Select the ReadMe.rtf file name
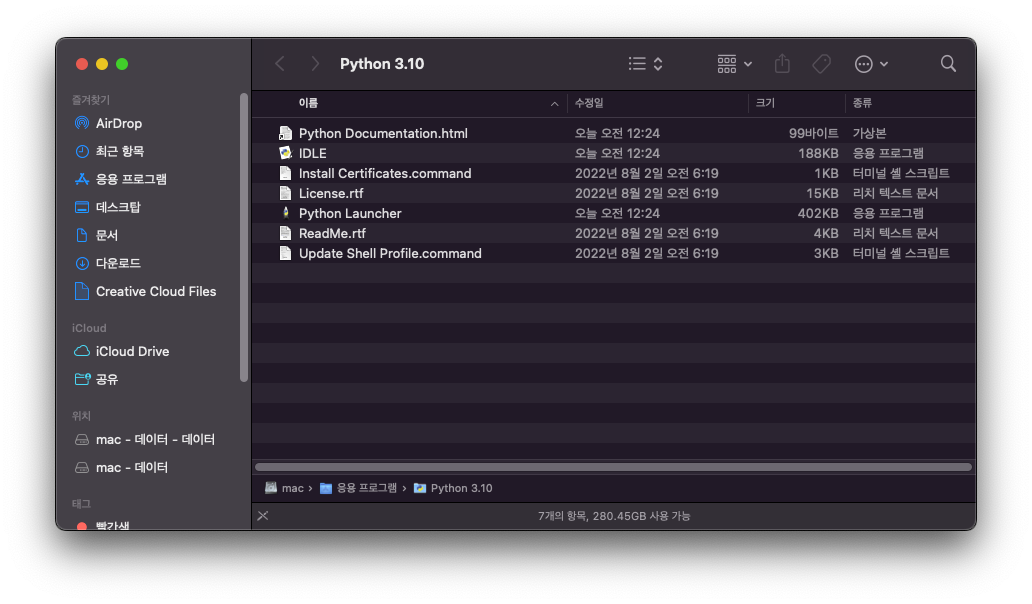Image resolution: width=1032 pixels, height=604 pixels. (332, 234)
